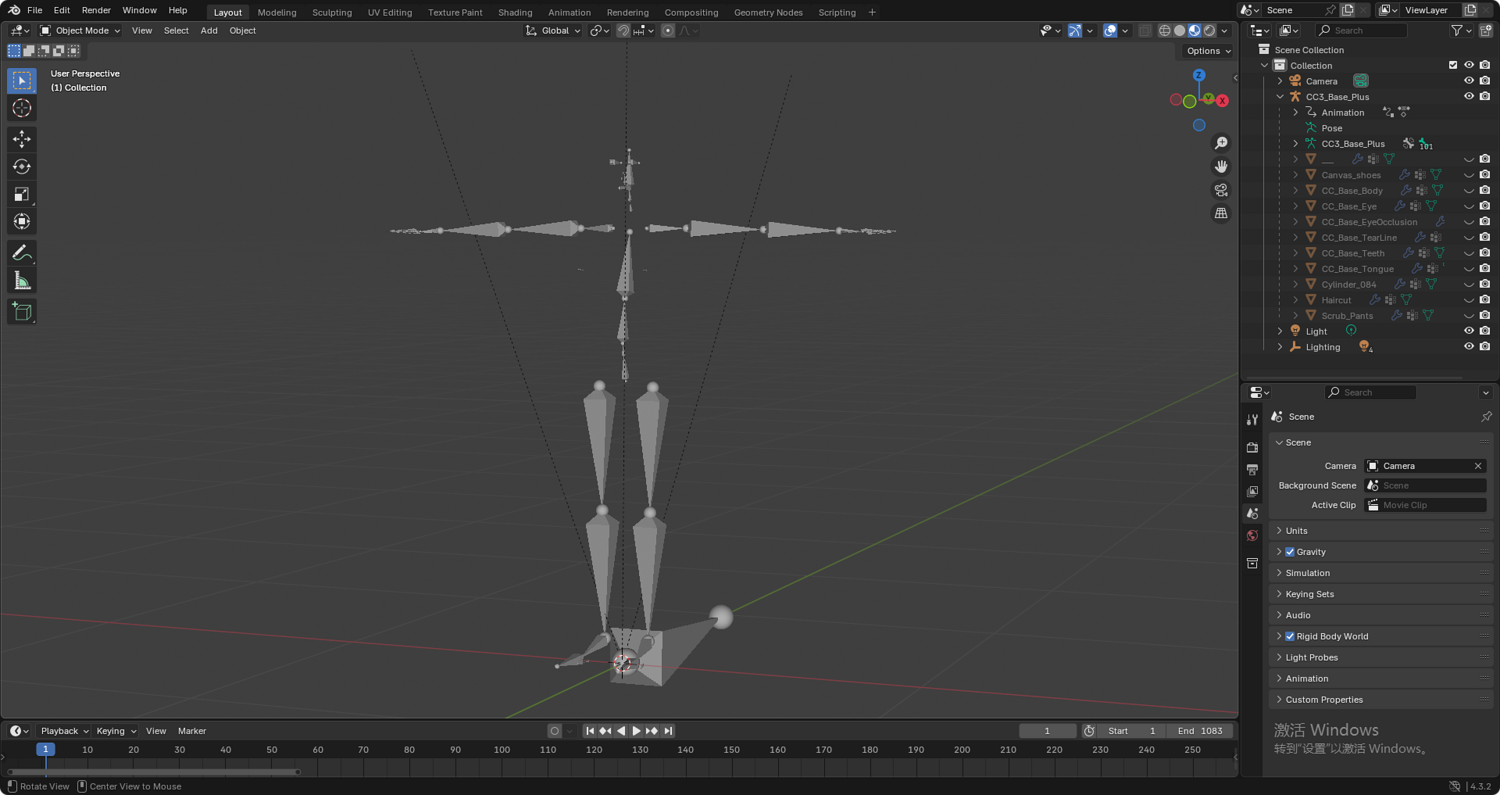Select the Annotate tool

(22, 253)
